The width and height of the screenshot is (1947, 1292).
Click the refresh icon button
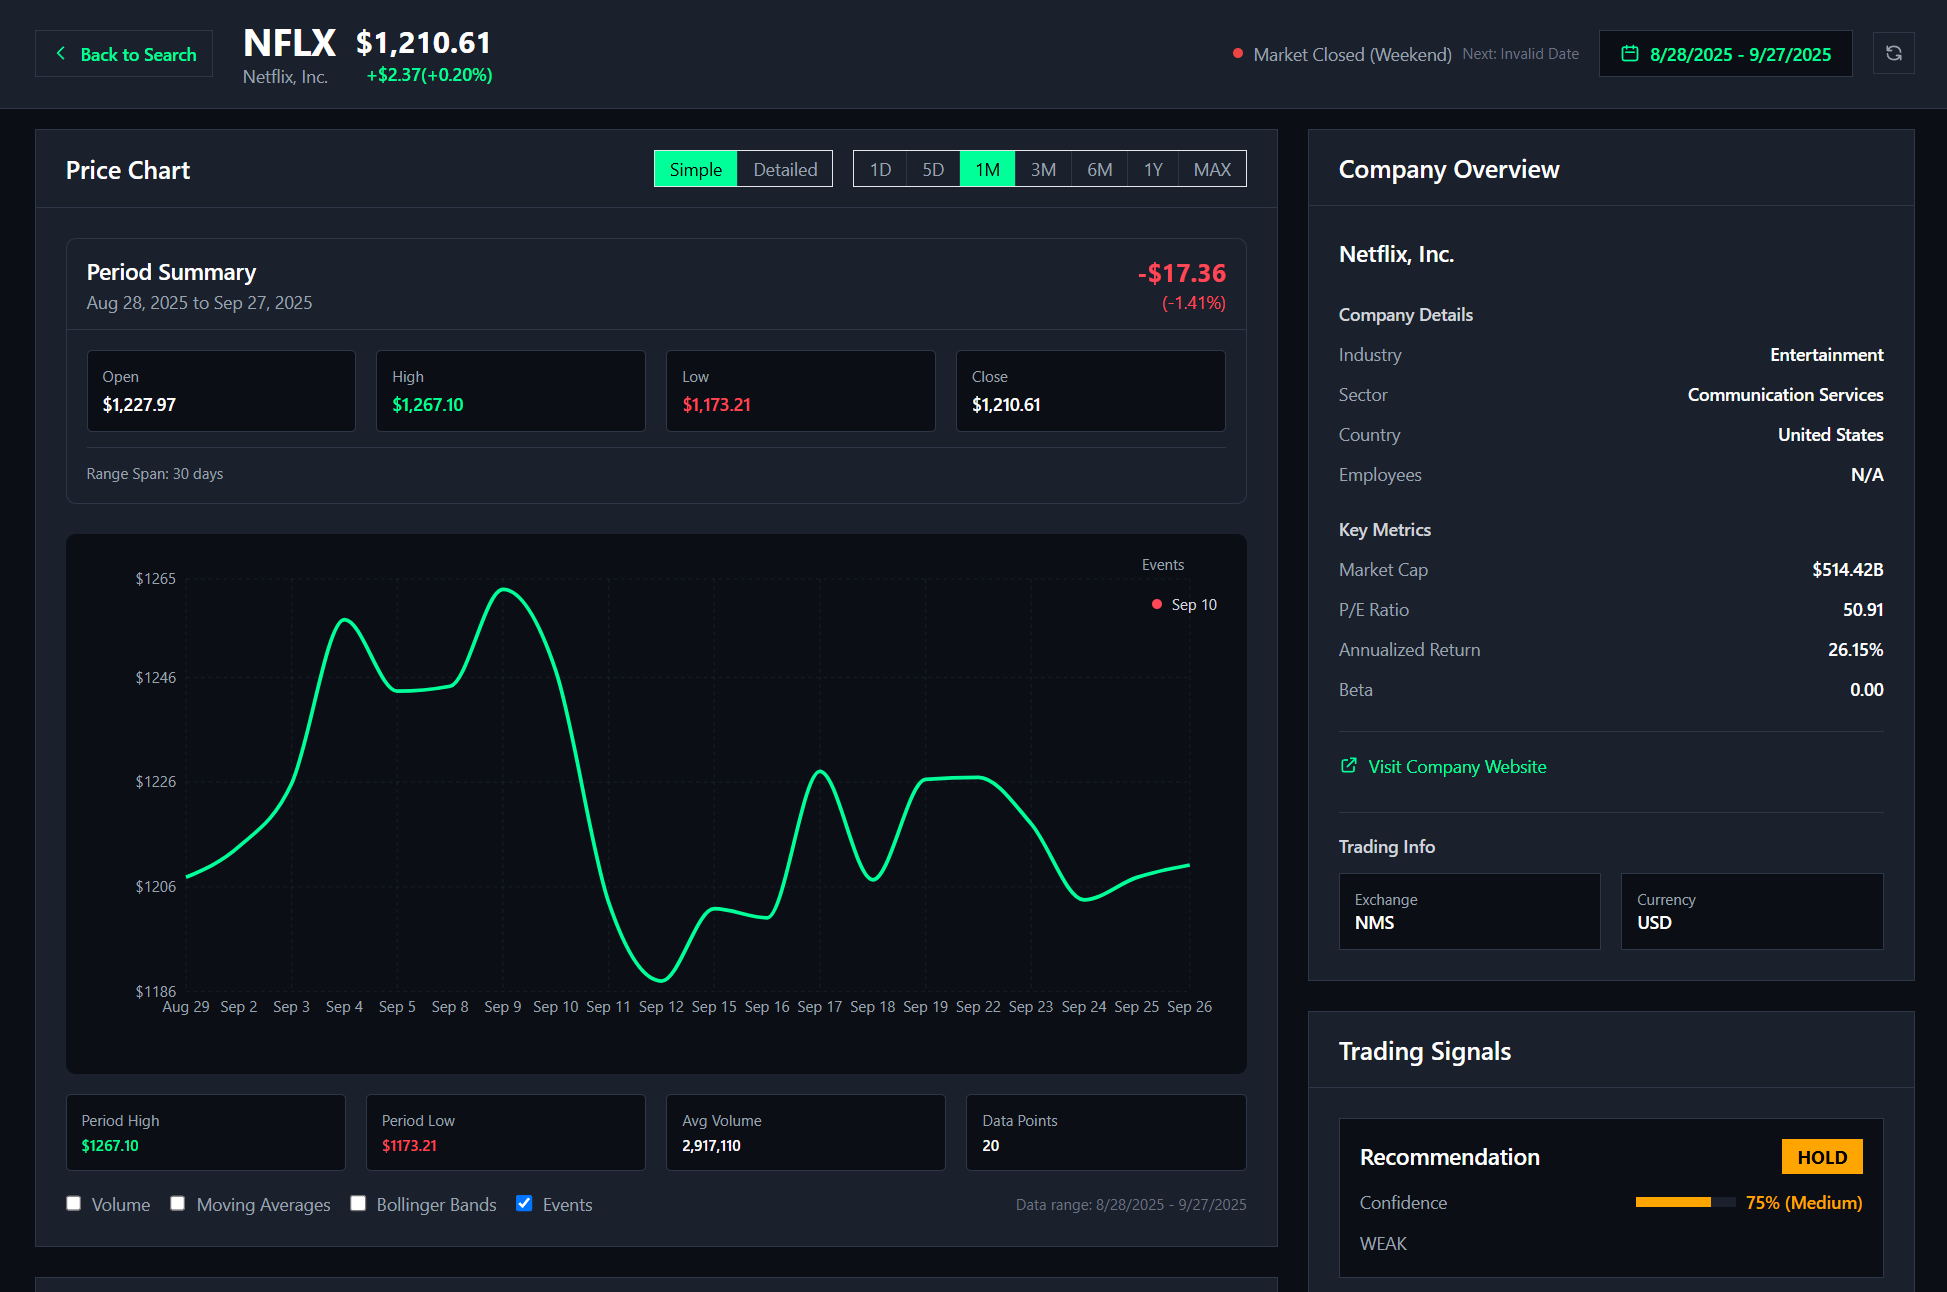tap(1893, 54)
